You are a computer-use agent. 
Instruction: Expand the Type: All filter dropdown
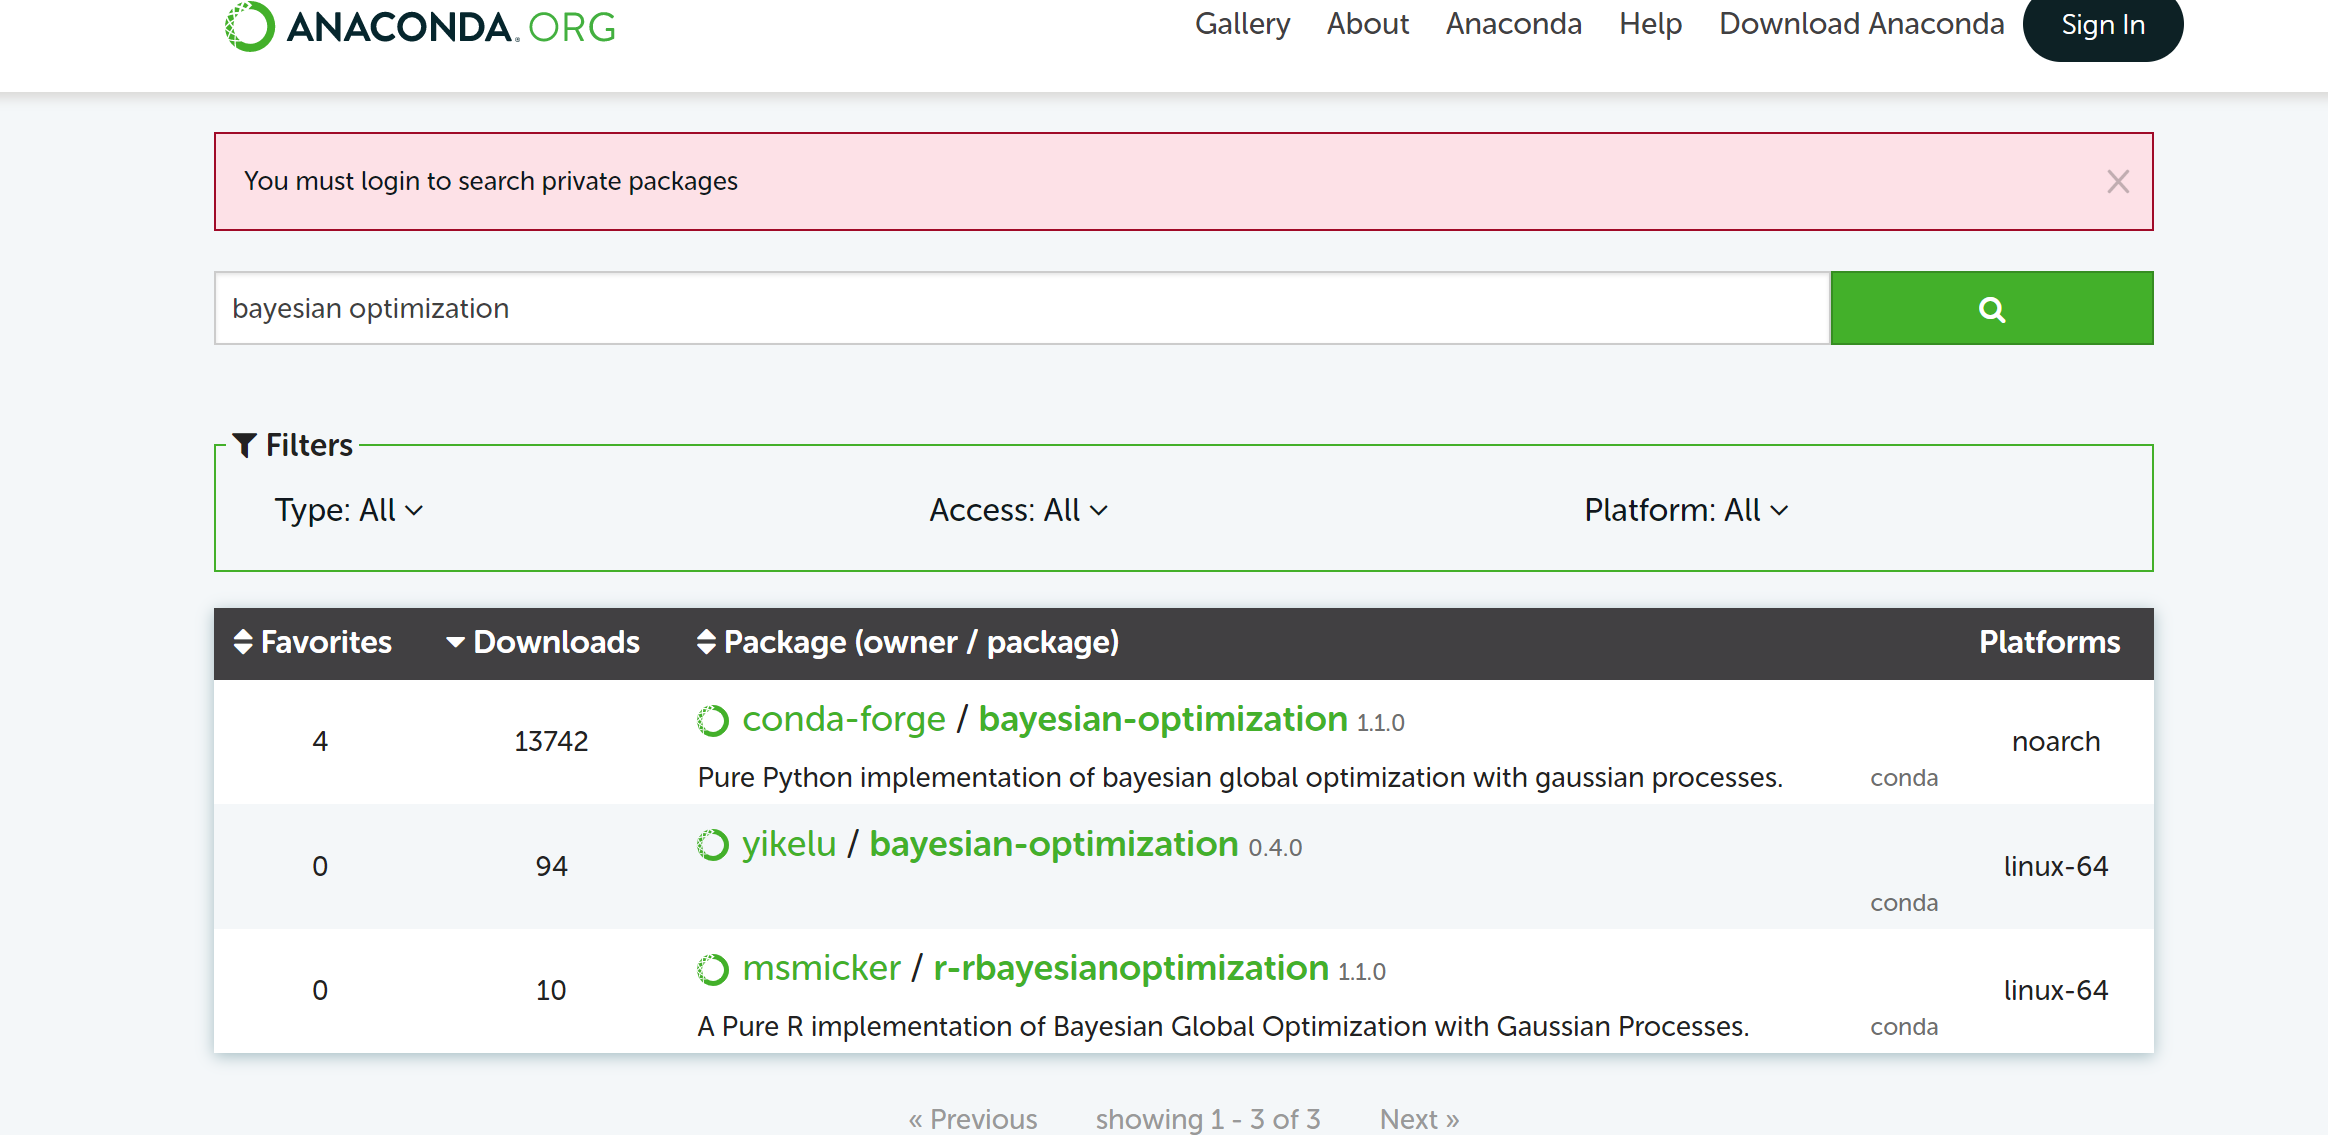(x=348, y=510)
